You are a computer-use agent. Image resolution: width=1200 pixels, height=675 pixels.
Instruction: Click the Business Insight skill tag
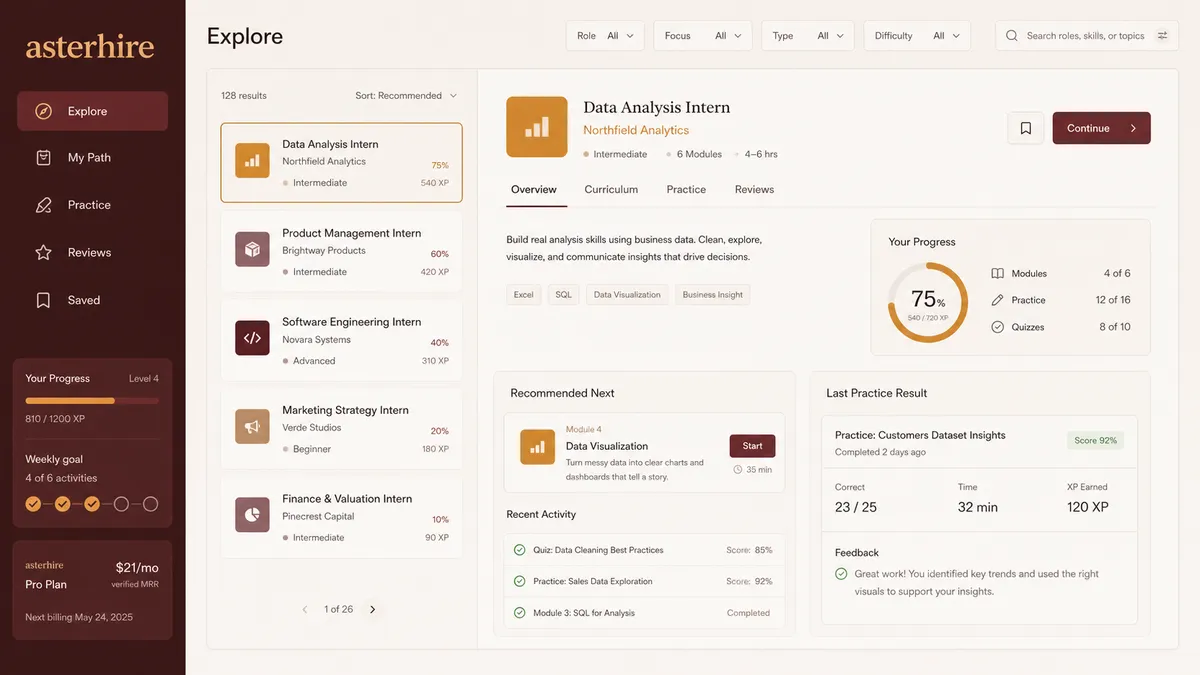pyautogui.click(x=713, y=295)
